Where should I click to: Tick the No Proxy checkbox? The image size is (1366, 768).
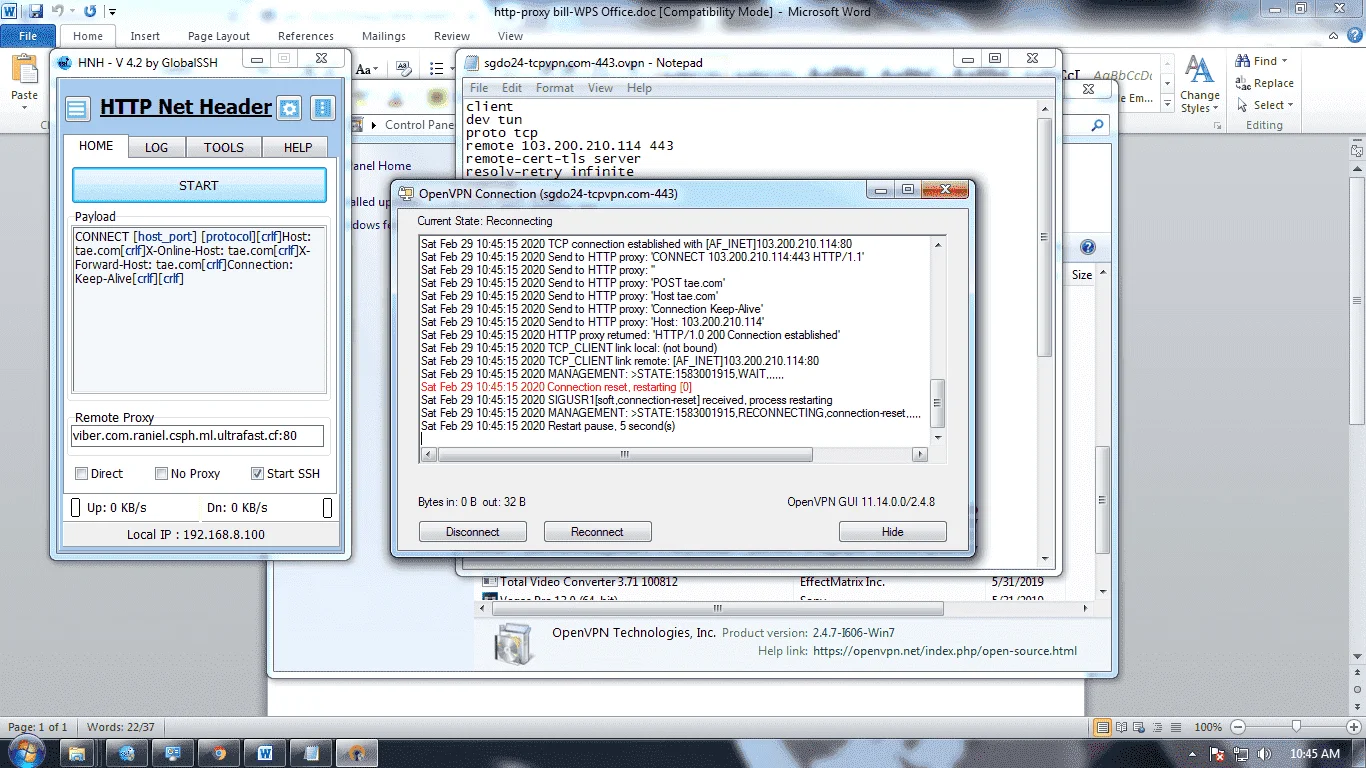162,473
